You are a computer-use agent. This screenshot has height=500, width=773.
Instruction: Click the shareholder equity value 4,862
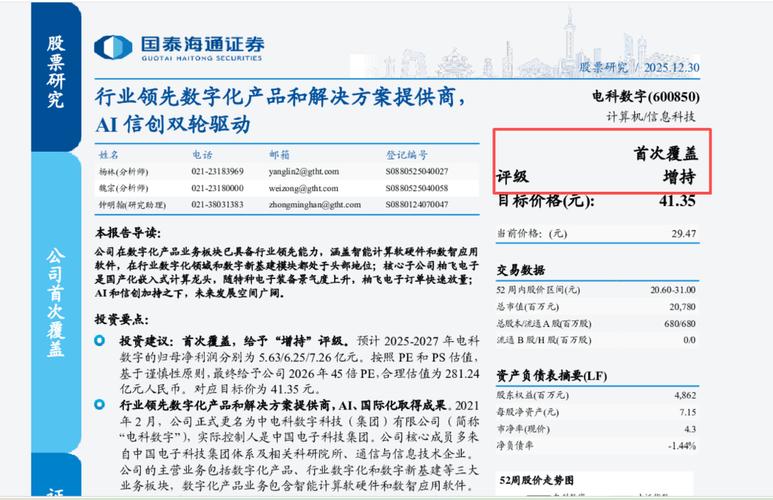click(x=685, y=395)
